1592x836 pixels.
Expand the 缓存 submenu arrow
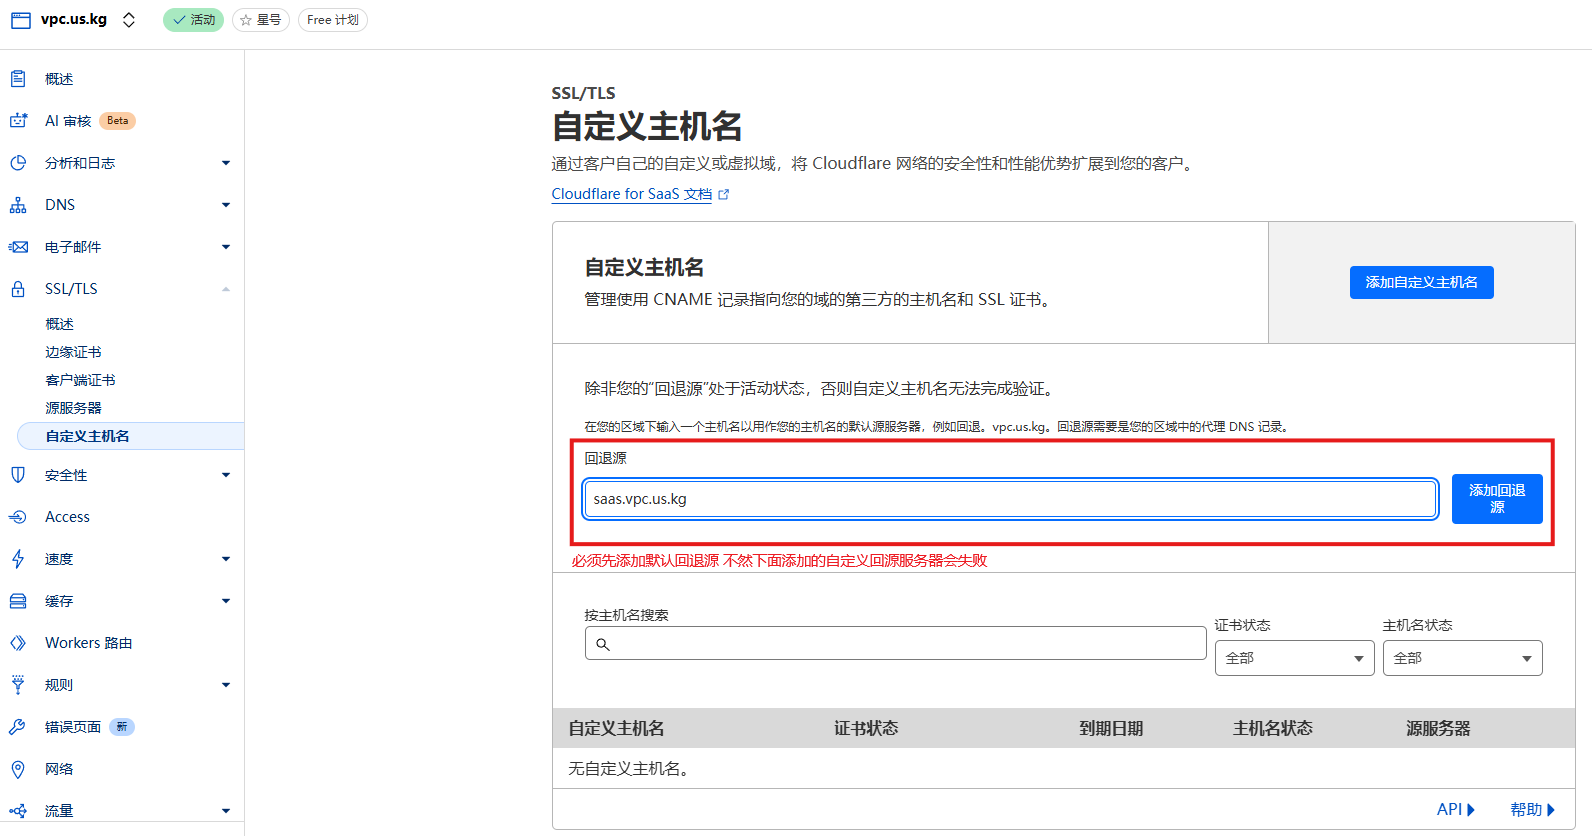226,601
